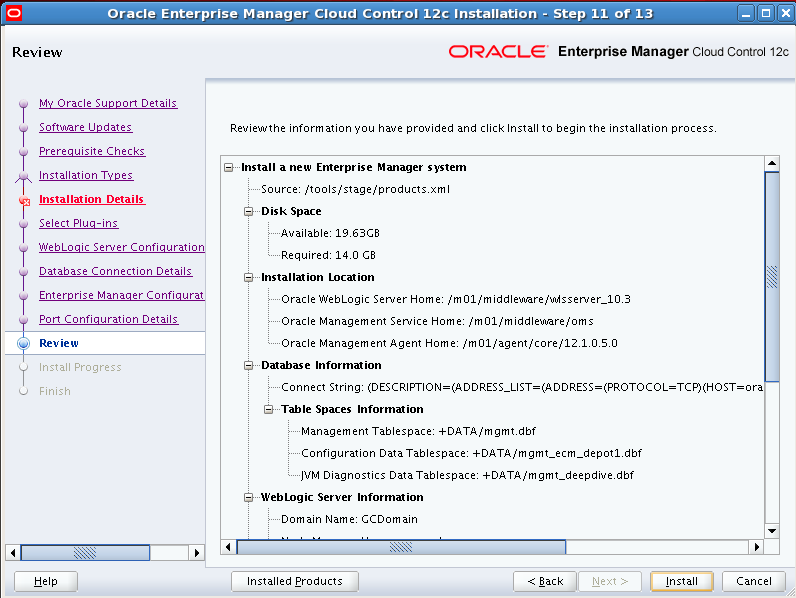Maximize the installer window
796x598 pixels.
766,13
